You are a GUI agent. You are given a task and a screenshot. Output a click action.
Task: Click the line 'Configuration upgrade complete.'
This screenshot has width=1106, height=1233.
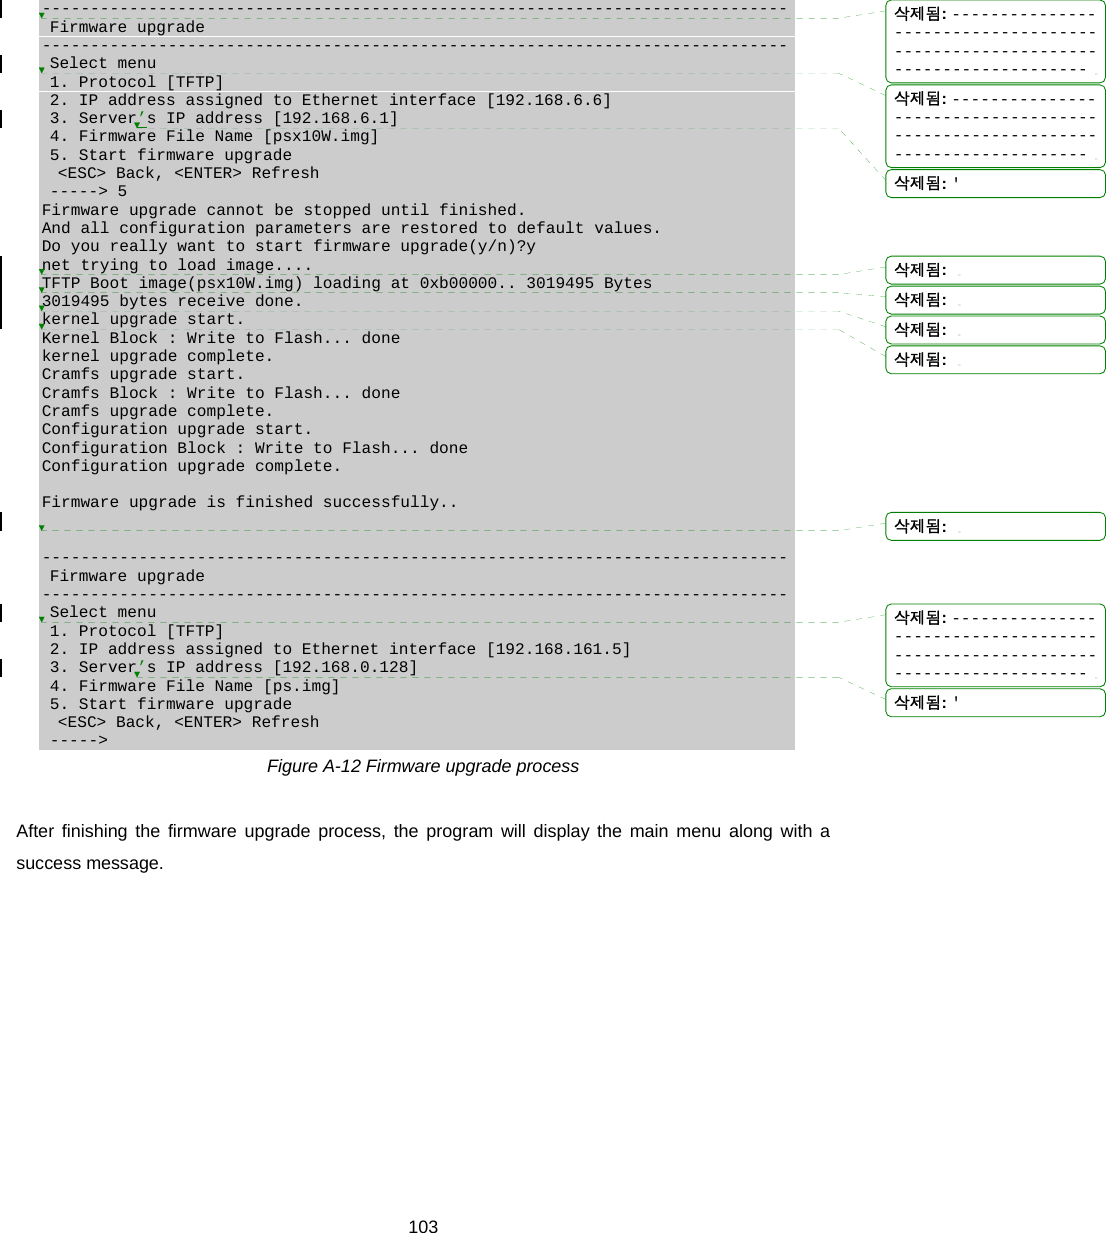click(x=191, y=466)
